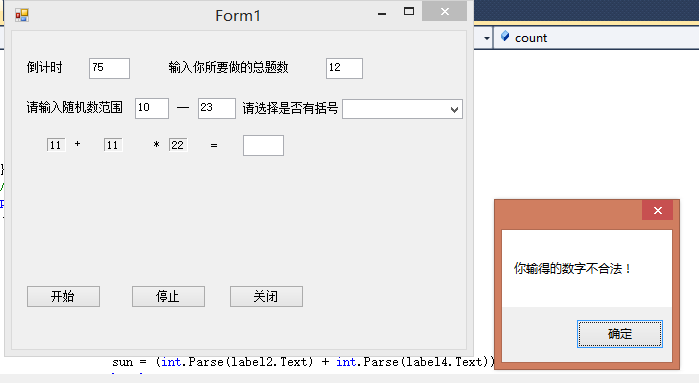The width and height of the screenshot is (699, 383).
Task: Expand the dropdown arrow left of count
Action: tap(486, 38)
